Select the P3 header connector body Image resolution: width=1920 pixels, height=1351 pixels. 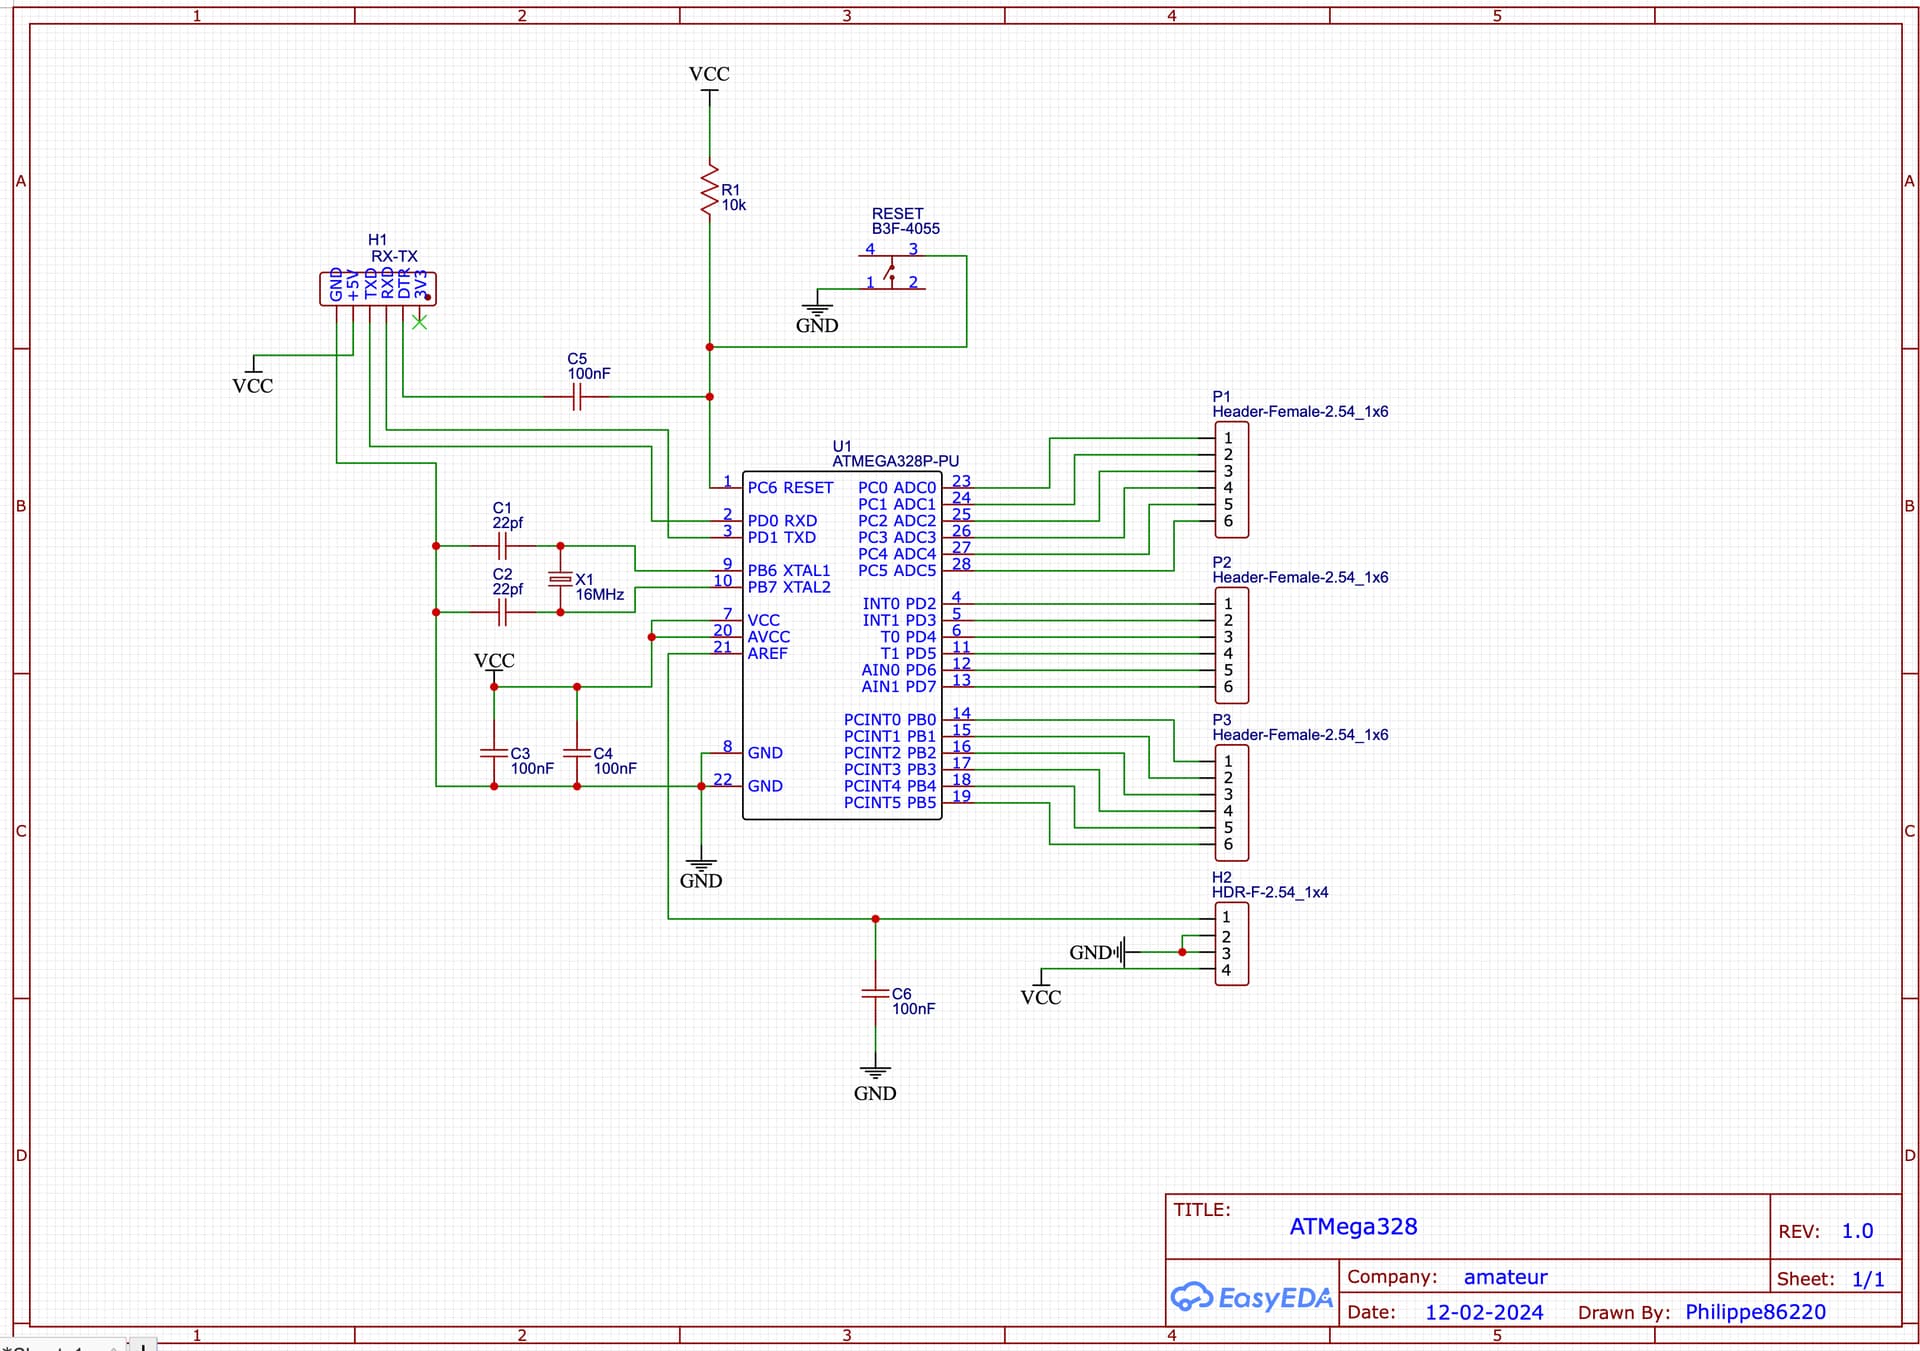tap(1231, 802)
